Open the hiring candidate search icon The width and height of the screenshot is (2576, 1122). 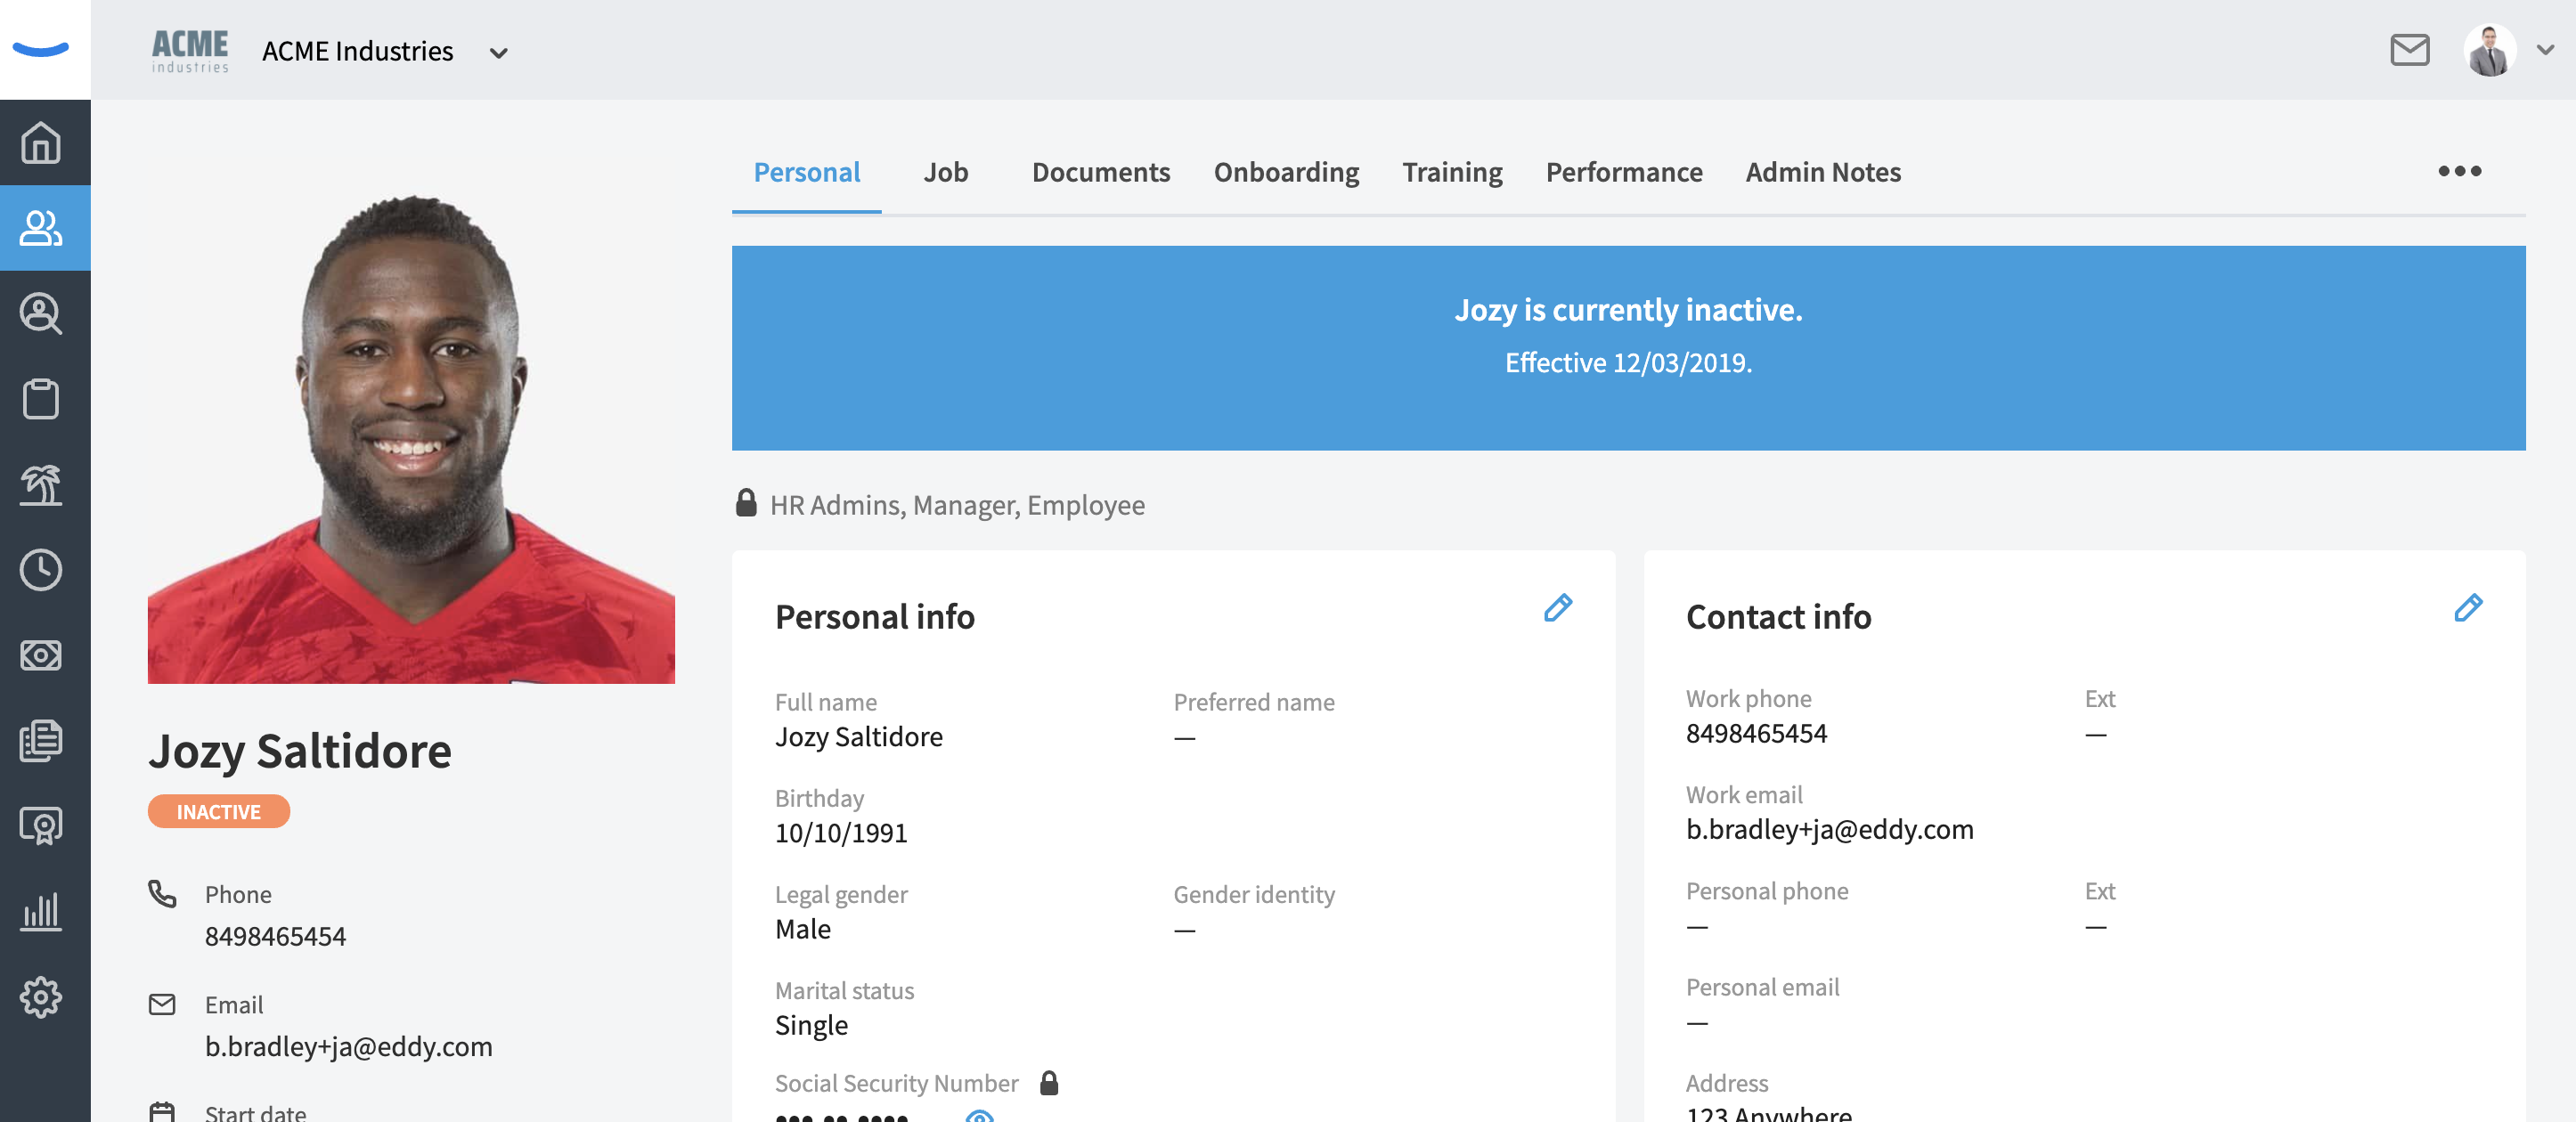click(x=41, y=313)
